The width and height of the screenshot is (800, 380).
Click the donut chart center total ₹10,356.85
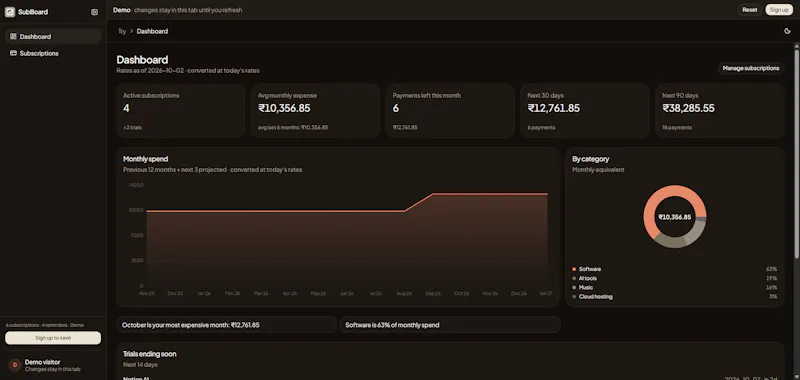click(674, 217)
